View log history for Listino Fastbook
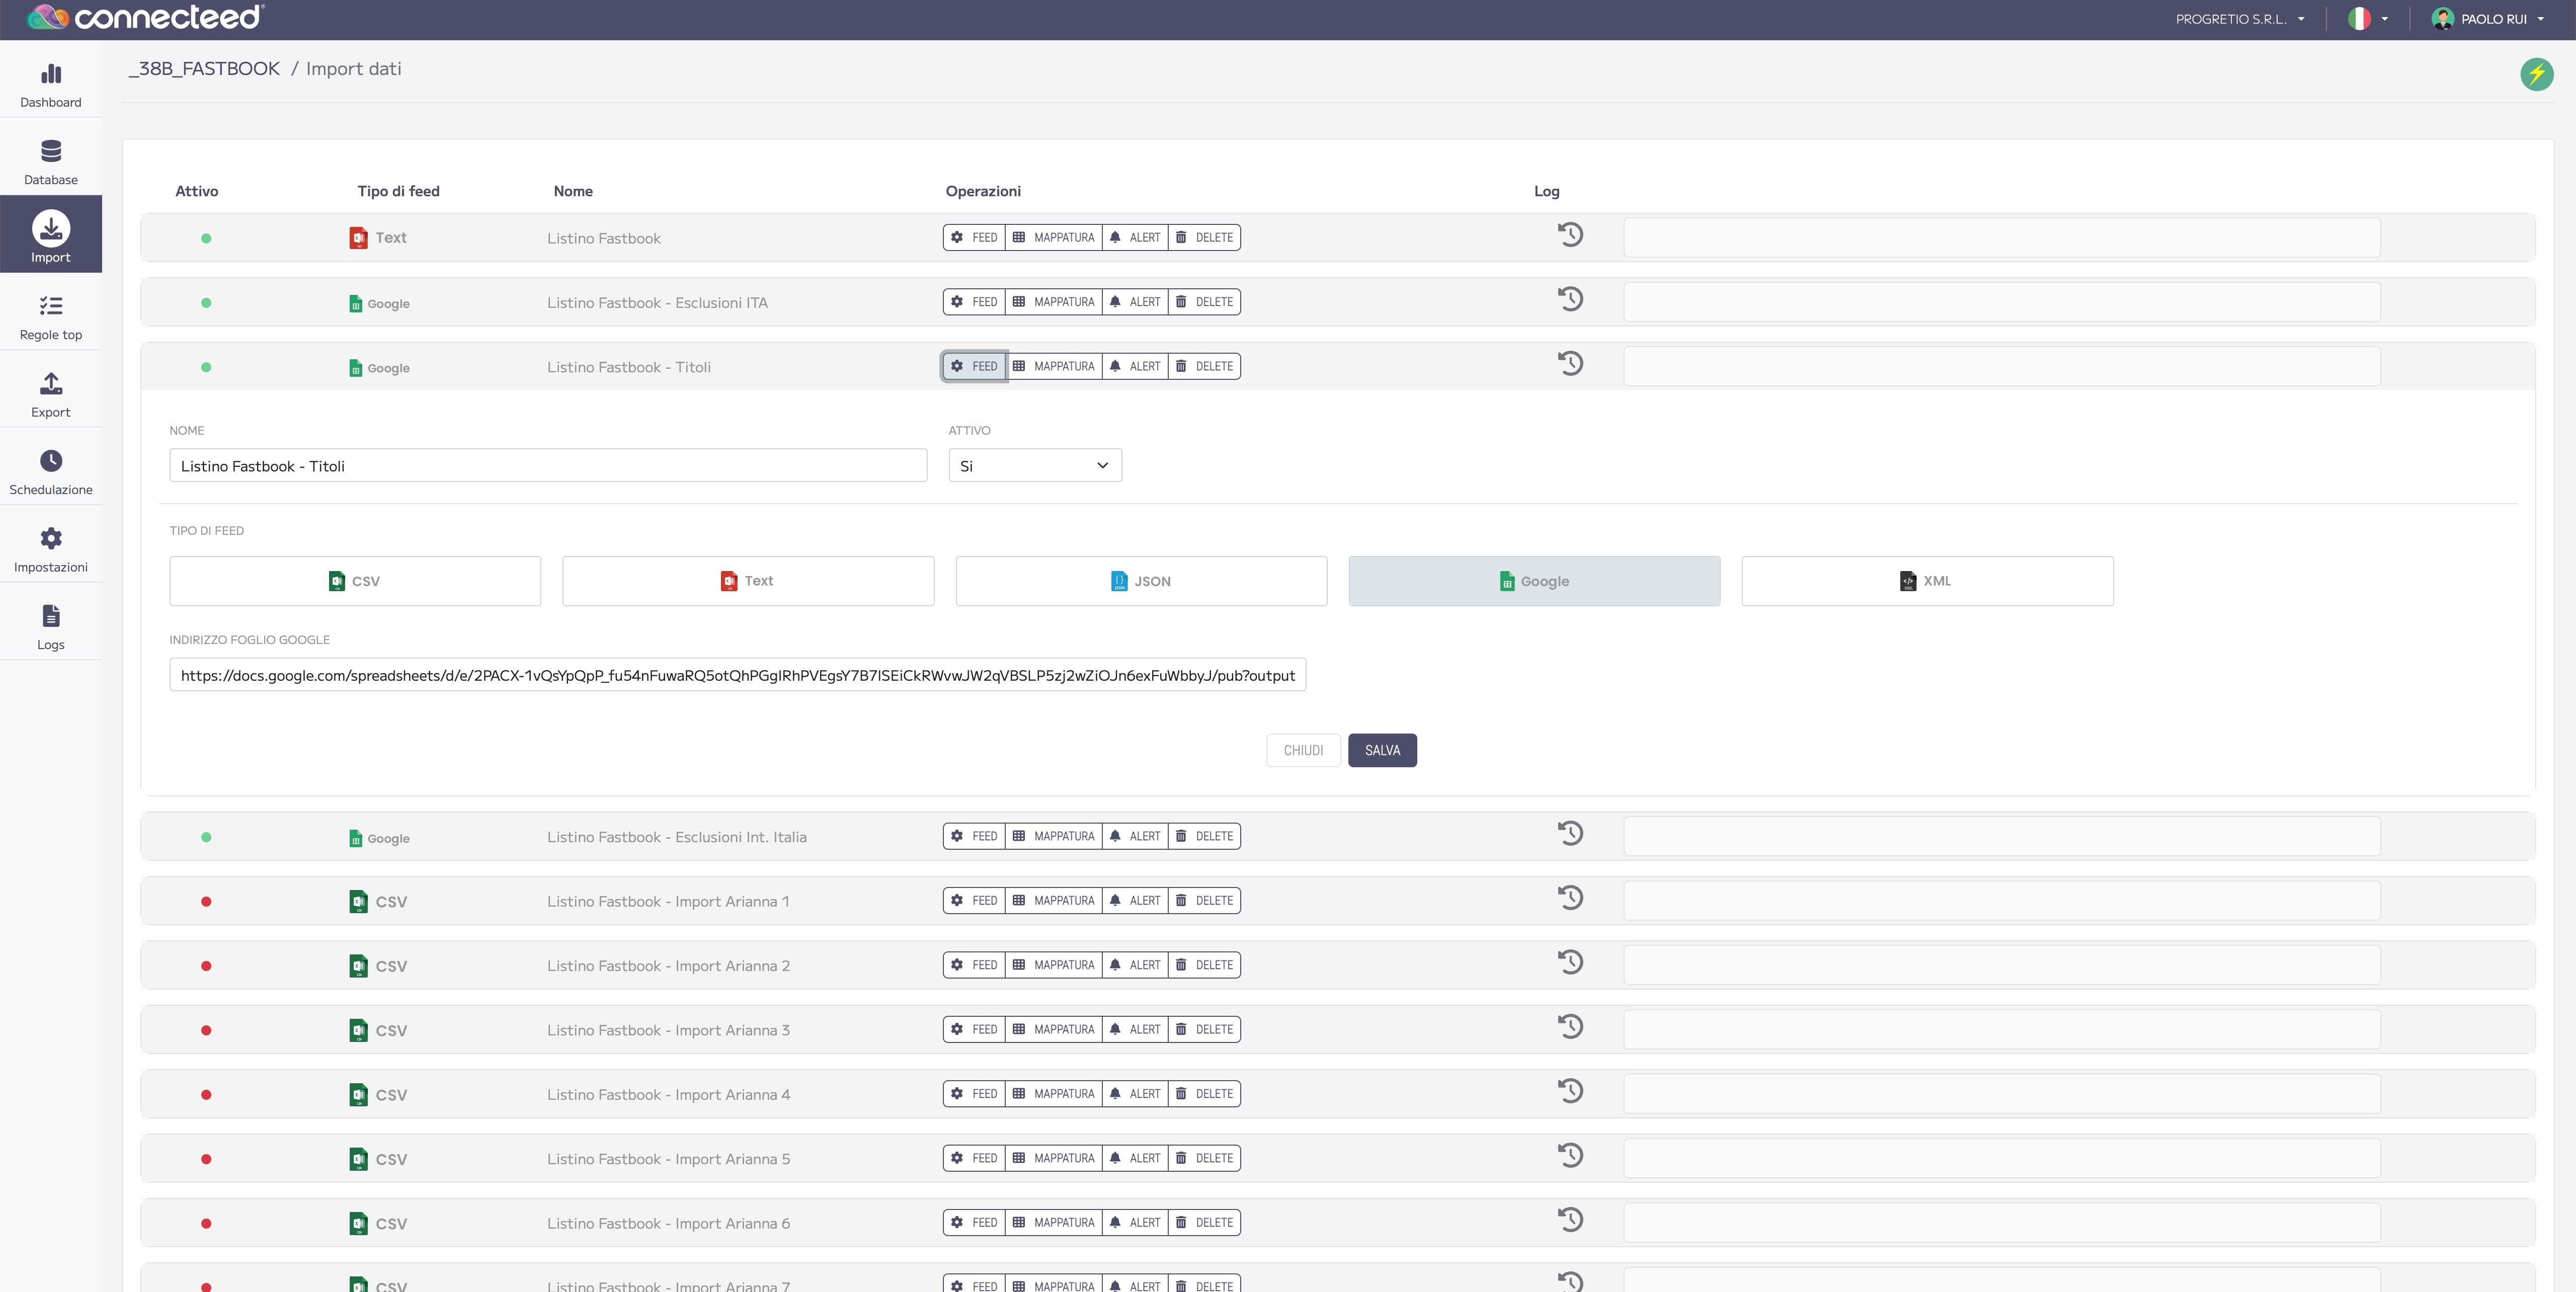 [1570, 235]
